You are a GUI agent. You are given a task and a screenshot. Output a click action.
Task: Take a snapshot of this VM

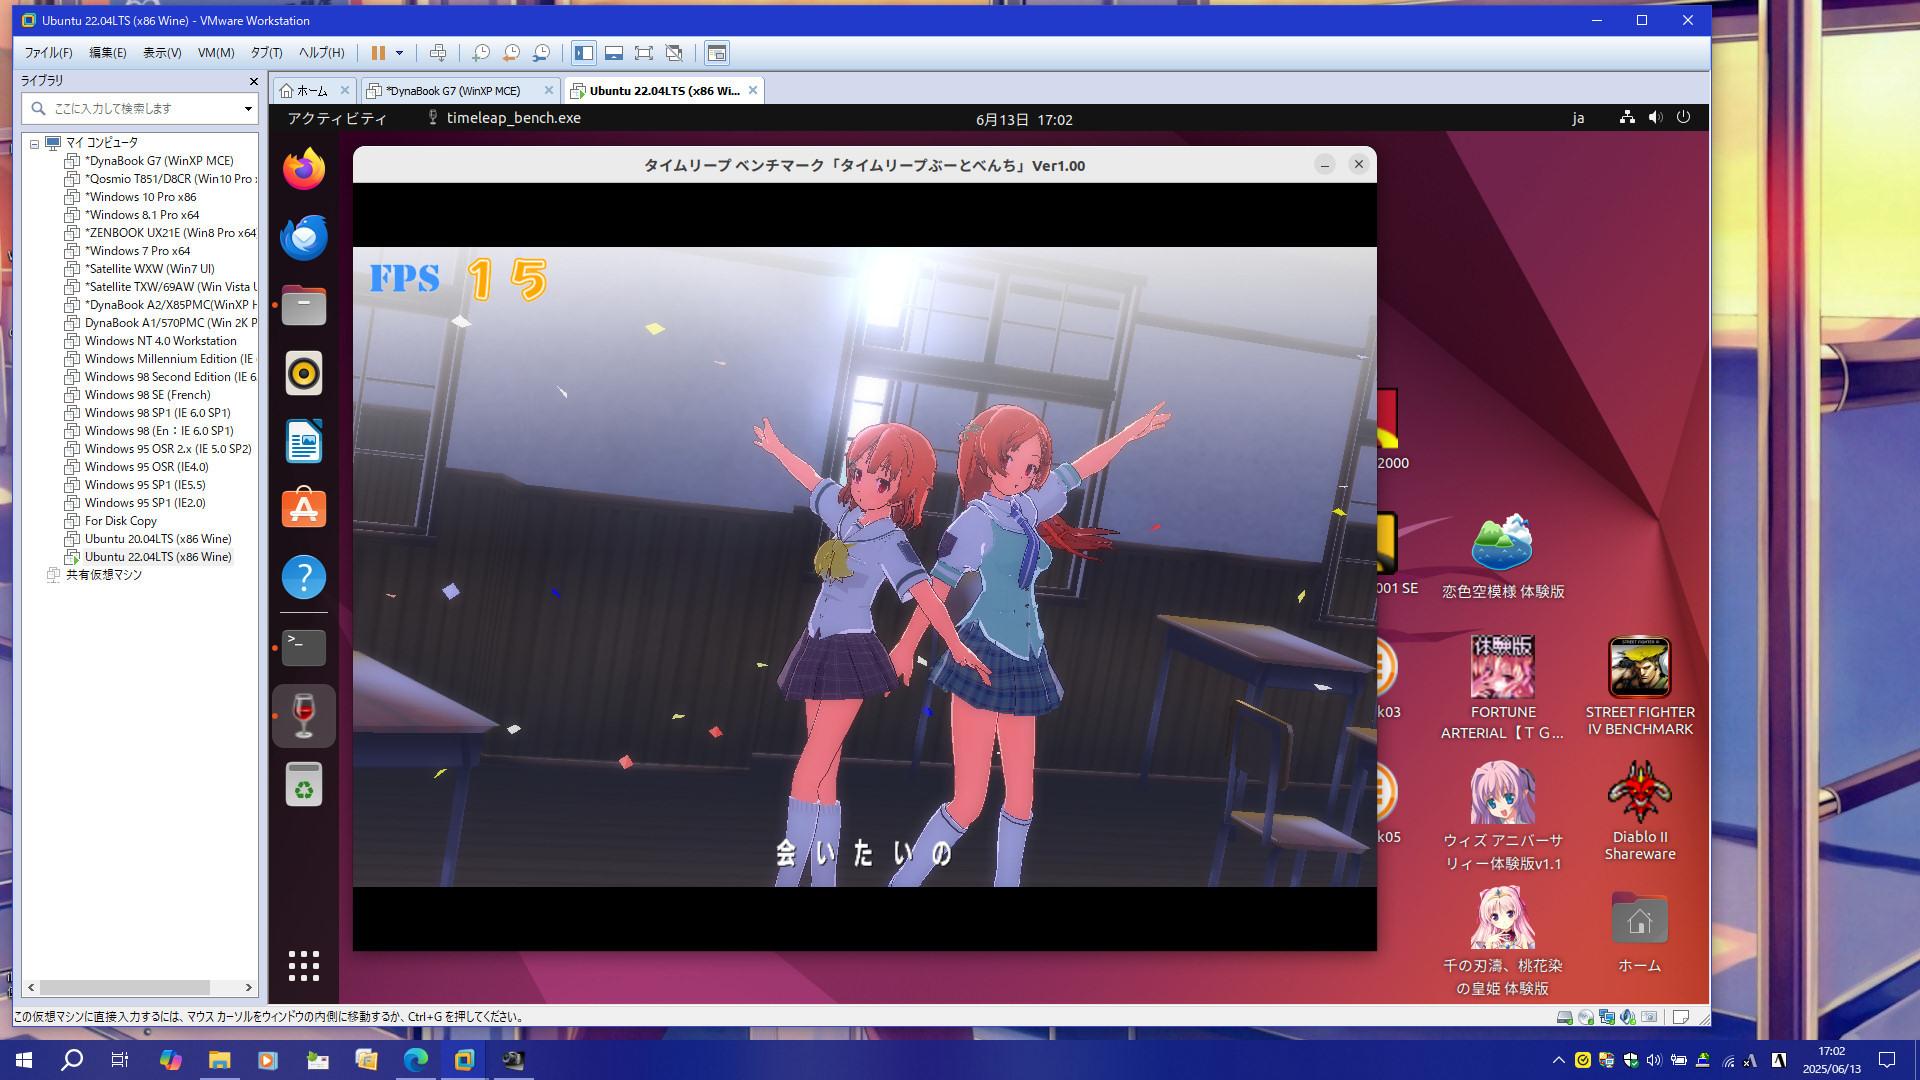coord(481,53)
